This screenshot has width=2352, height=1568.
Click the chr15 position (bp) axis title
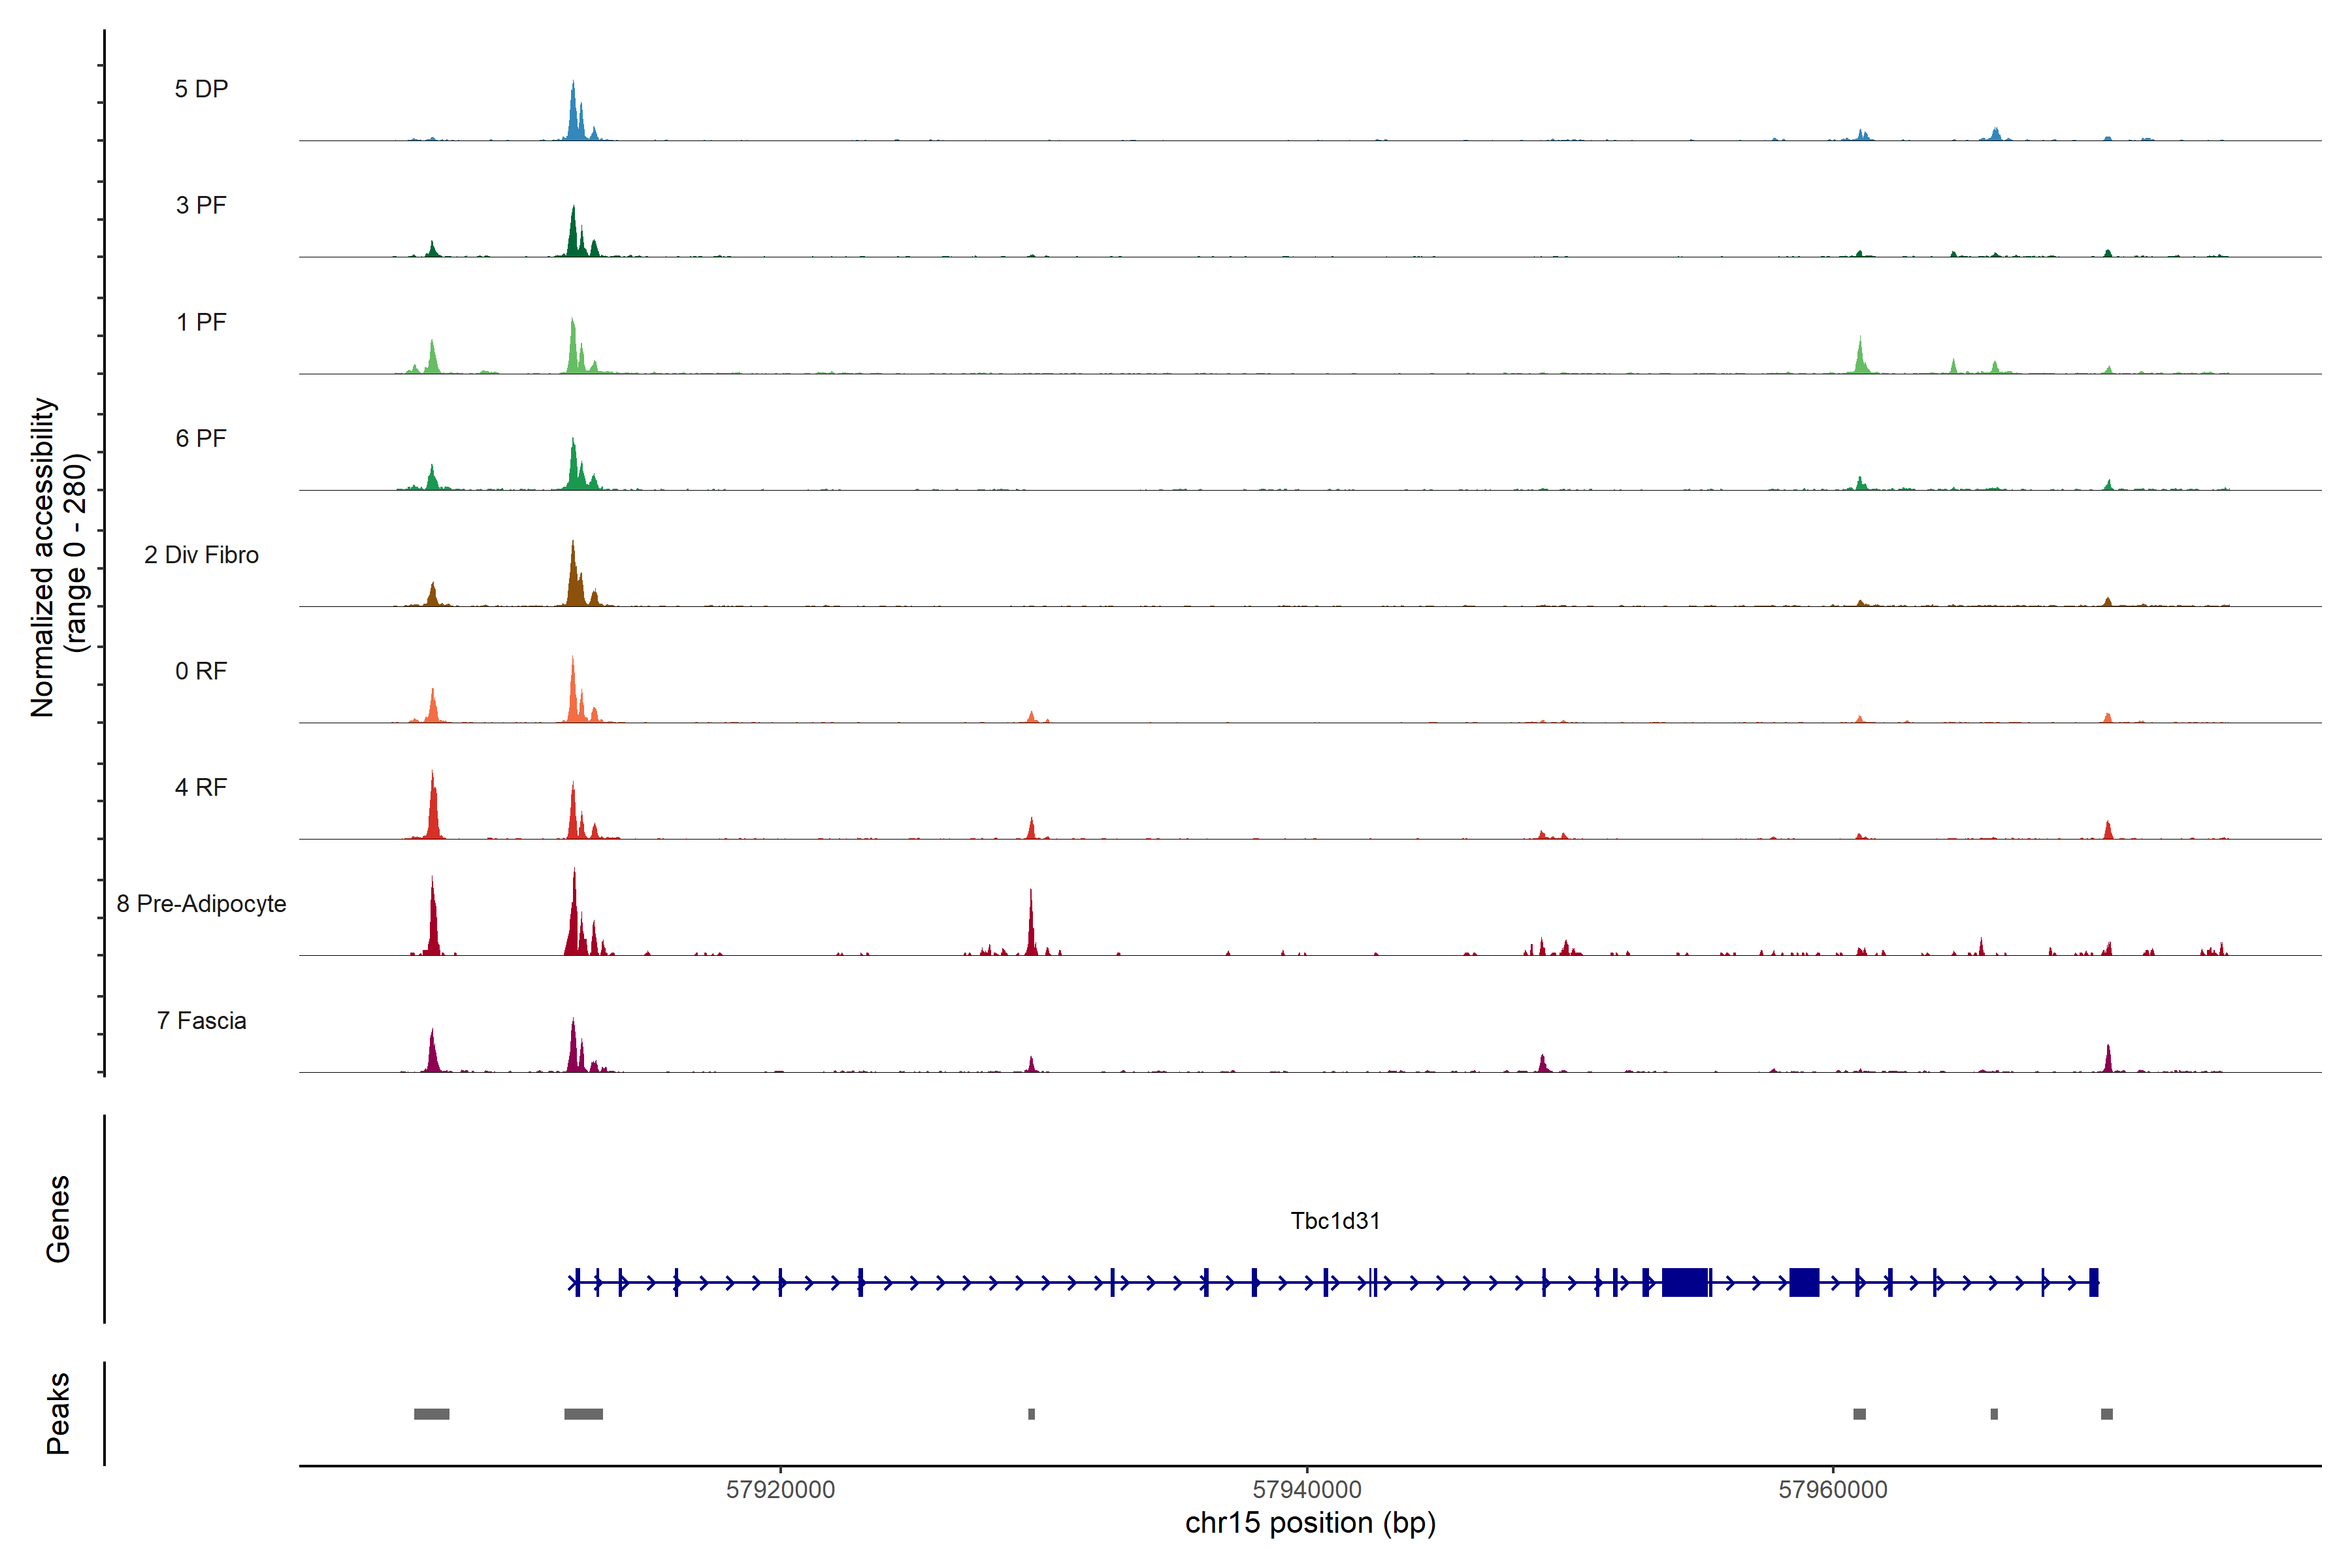1310,1523
